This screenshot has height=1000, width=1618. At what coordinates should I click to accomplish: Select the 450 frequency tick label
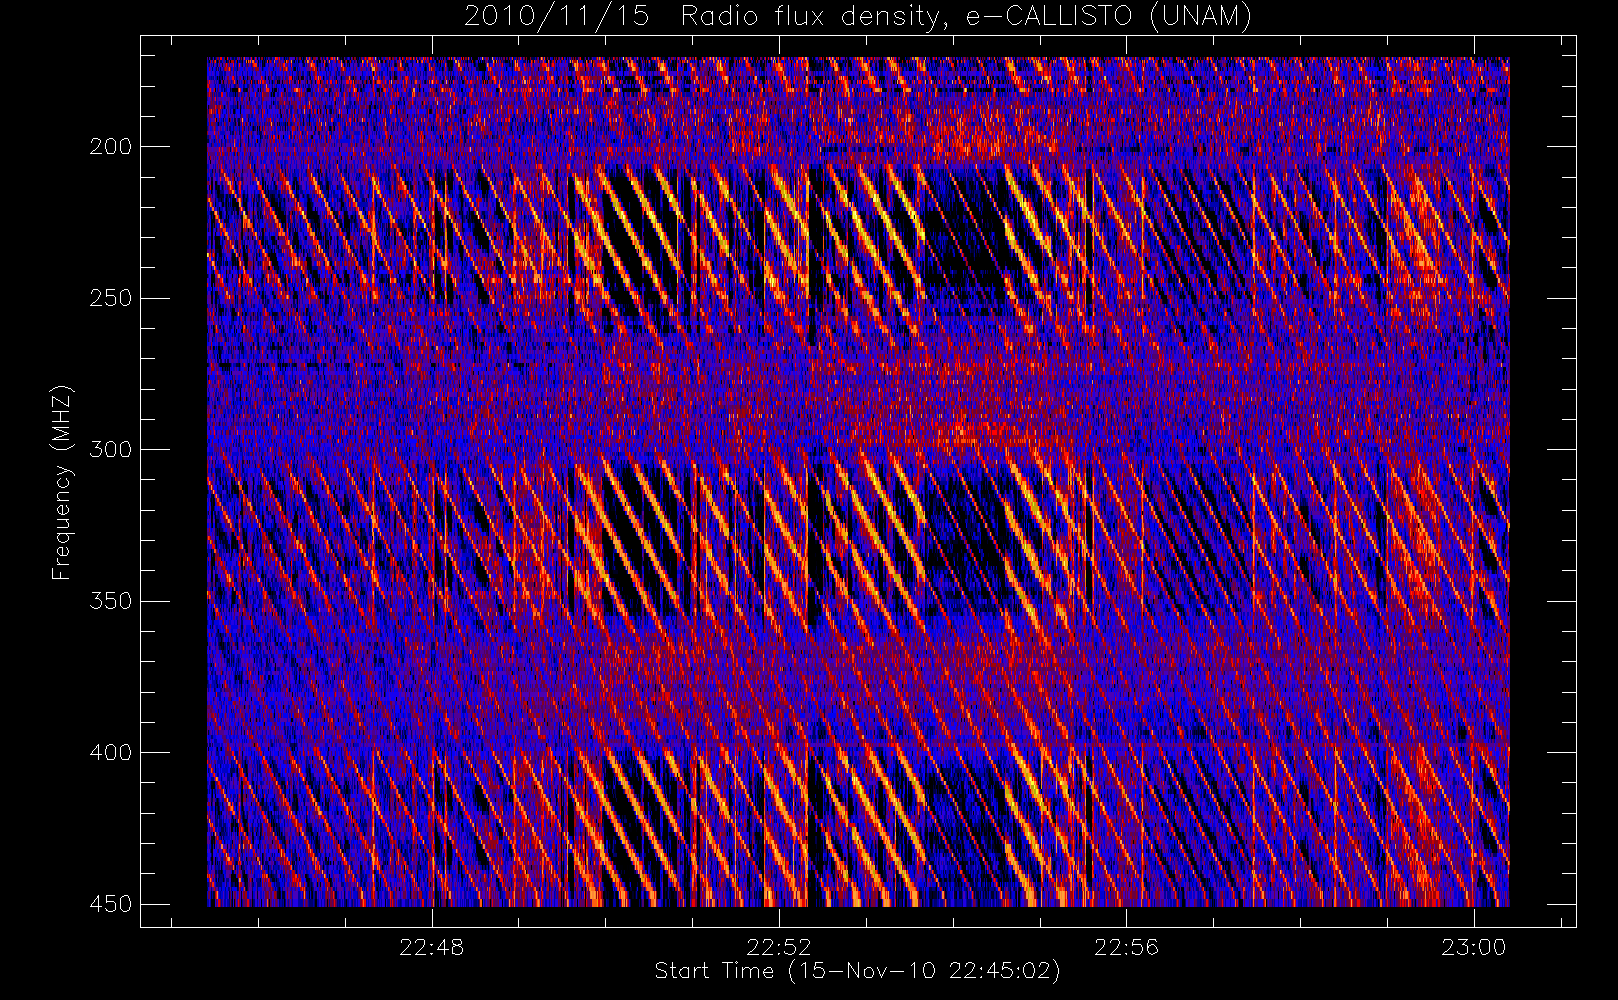pos(110,904)
